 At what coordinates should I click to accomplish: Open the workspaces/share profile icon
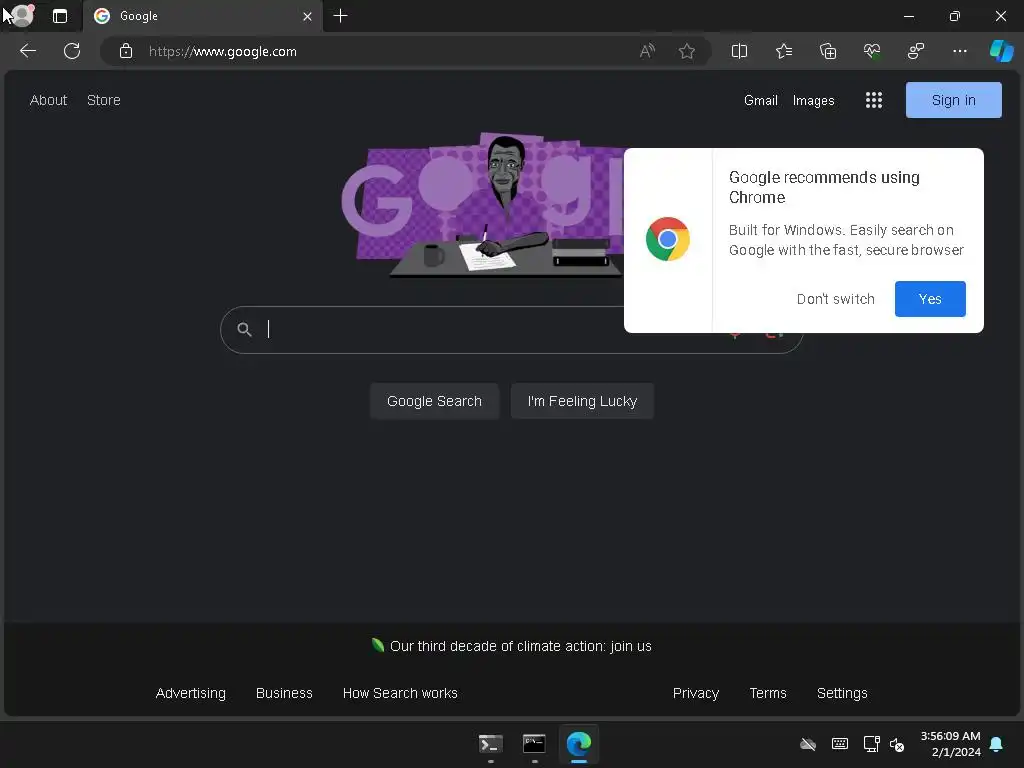pyautogui.click(x=916, y=51)
